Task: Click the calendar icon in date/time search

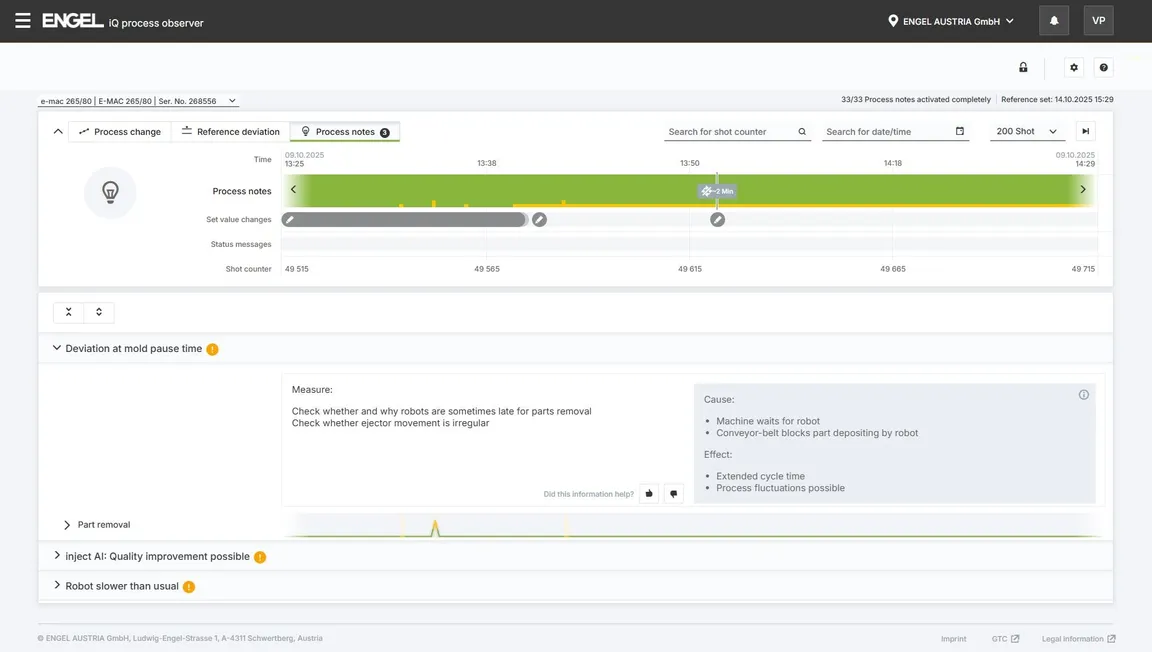Action: pos(960,132)
